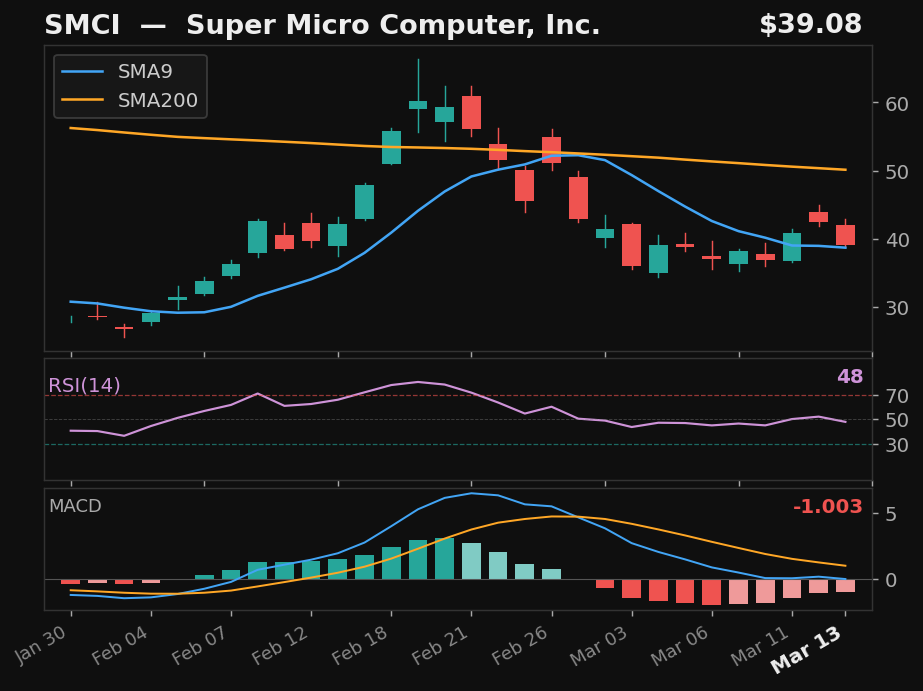Click the MACD value -1.003 readout

click(828, 506)
